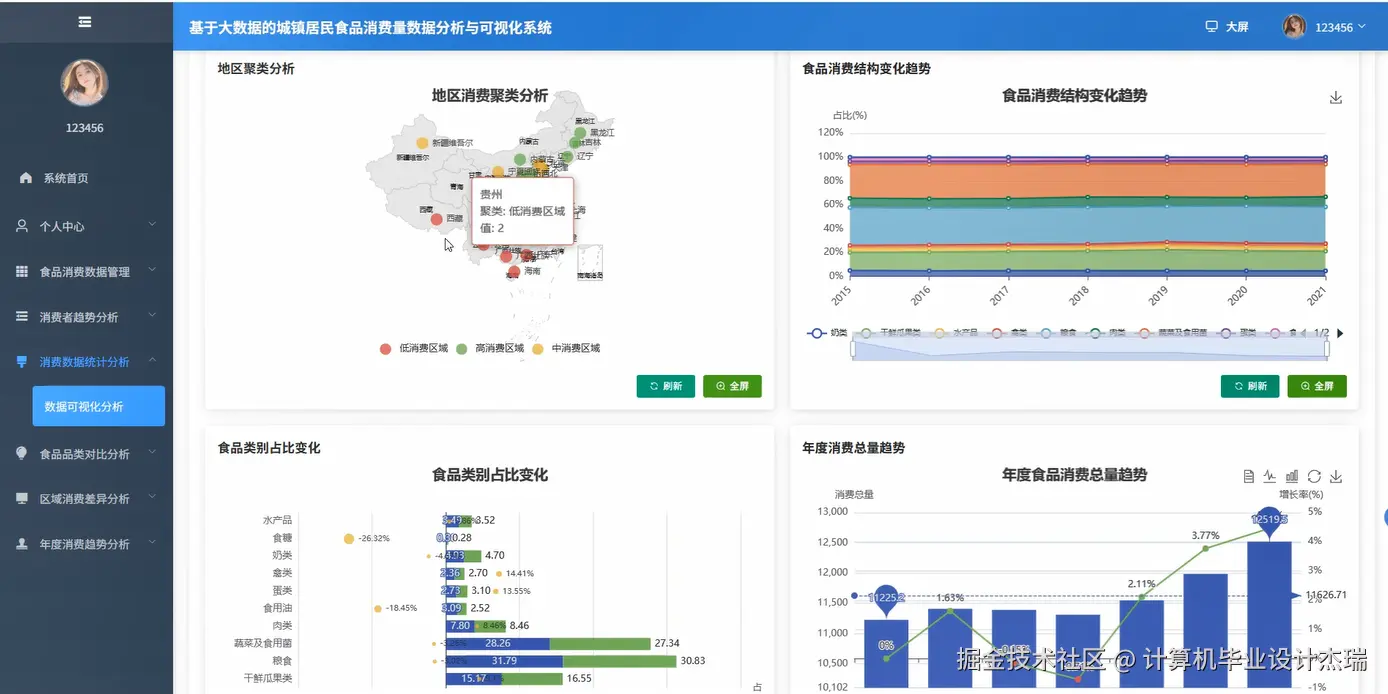Image resolution: width=1388 pixels, height=694 pixels.
Task: Click list icon beside 消费者趋势分析
Action: pyautogui.click(x=22, y=316)
